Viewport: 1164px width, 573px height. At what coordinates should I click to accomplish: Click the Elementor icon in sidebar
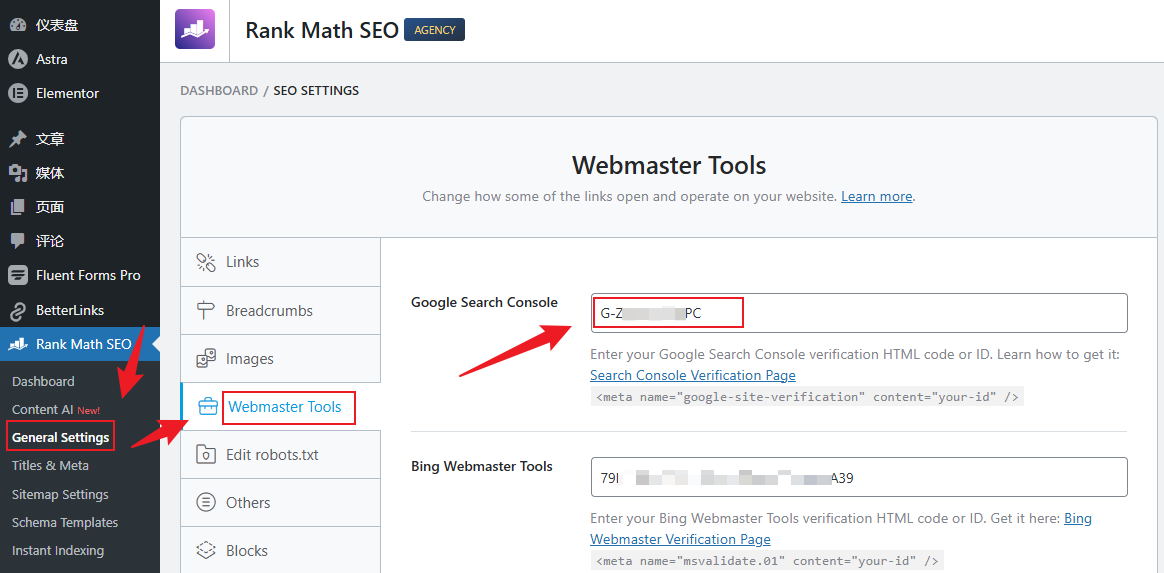(x=17, y=93)
